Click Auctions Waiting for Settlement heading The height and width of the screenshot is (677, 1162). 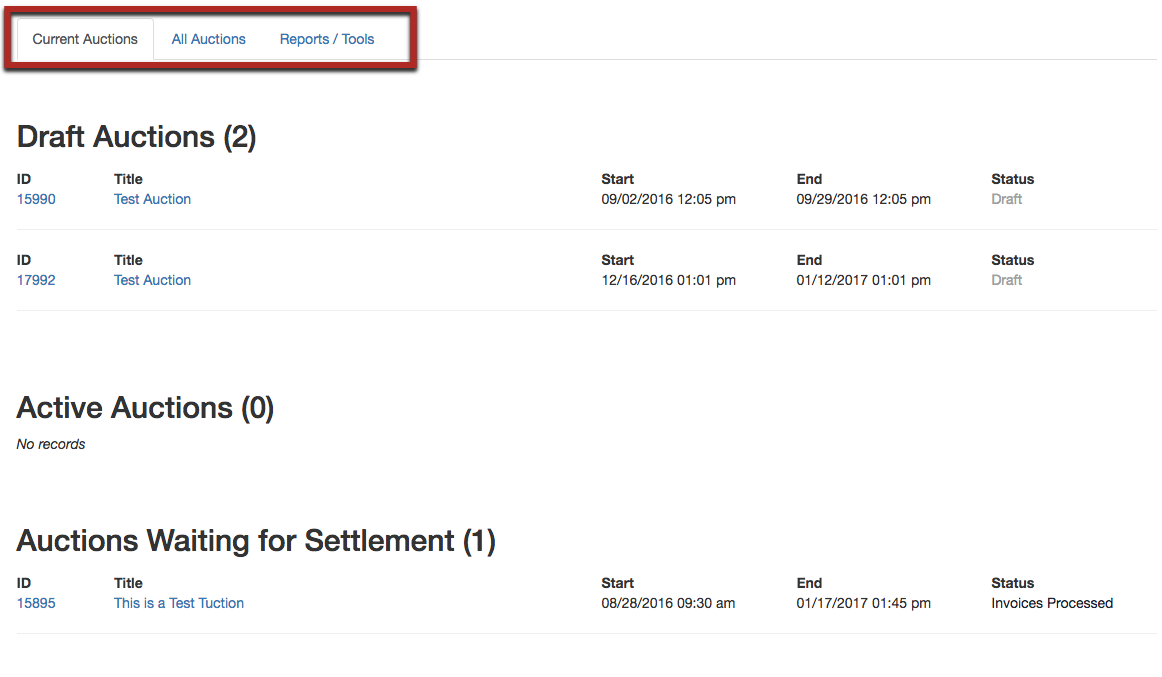(x=256, y=541)
